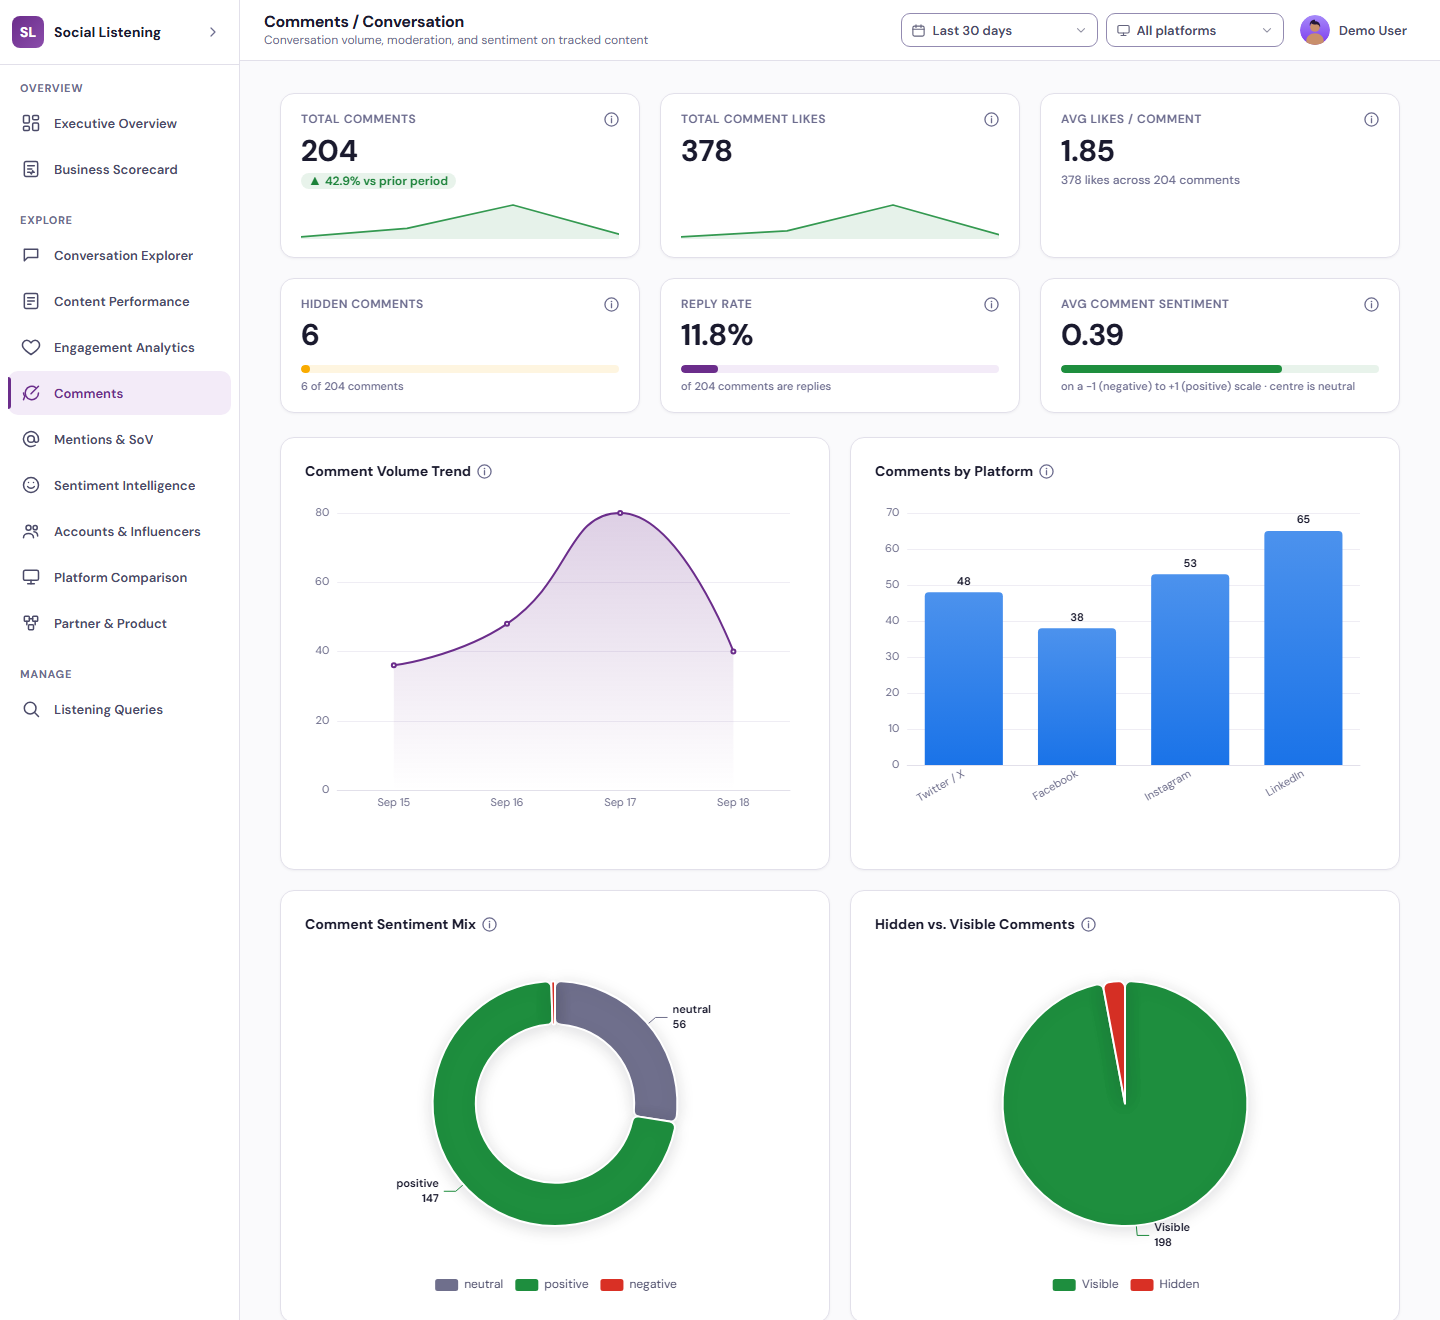Click the Demo User avatar
The image size is (1440, 1320).
click(x=1314, y=30)
